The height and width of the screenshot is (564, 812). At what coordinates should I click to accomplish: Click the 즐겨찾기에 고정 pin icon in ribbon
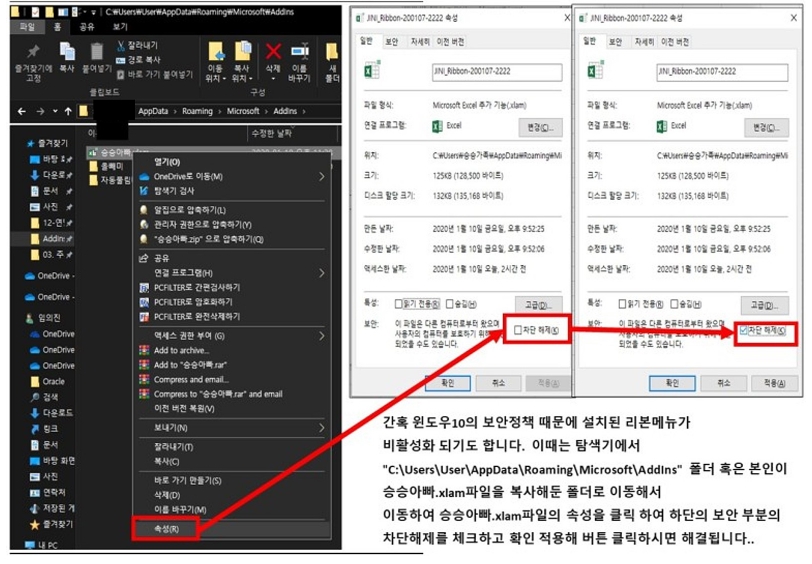pyautogui.click(x=34, y=51)
